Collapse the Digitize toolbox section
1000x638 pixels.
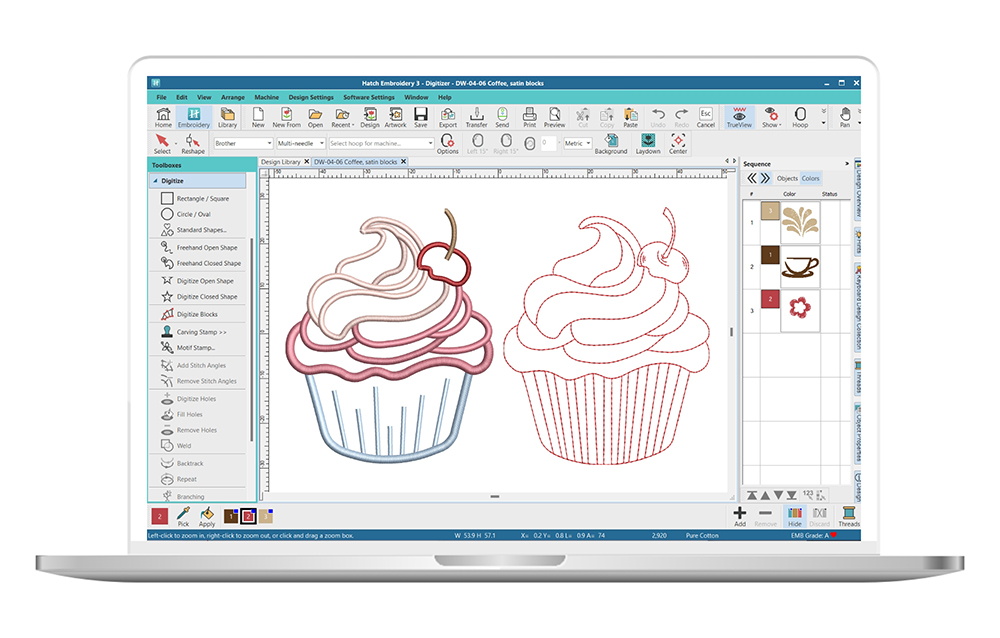[154, 181]
